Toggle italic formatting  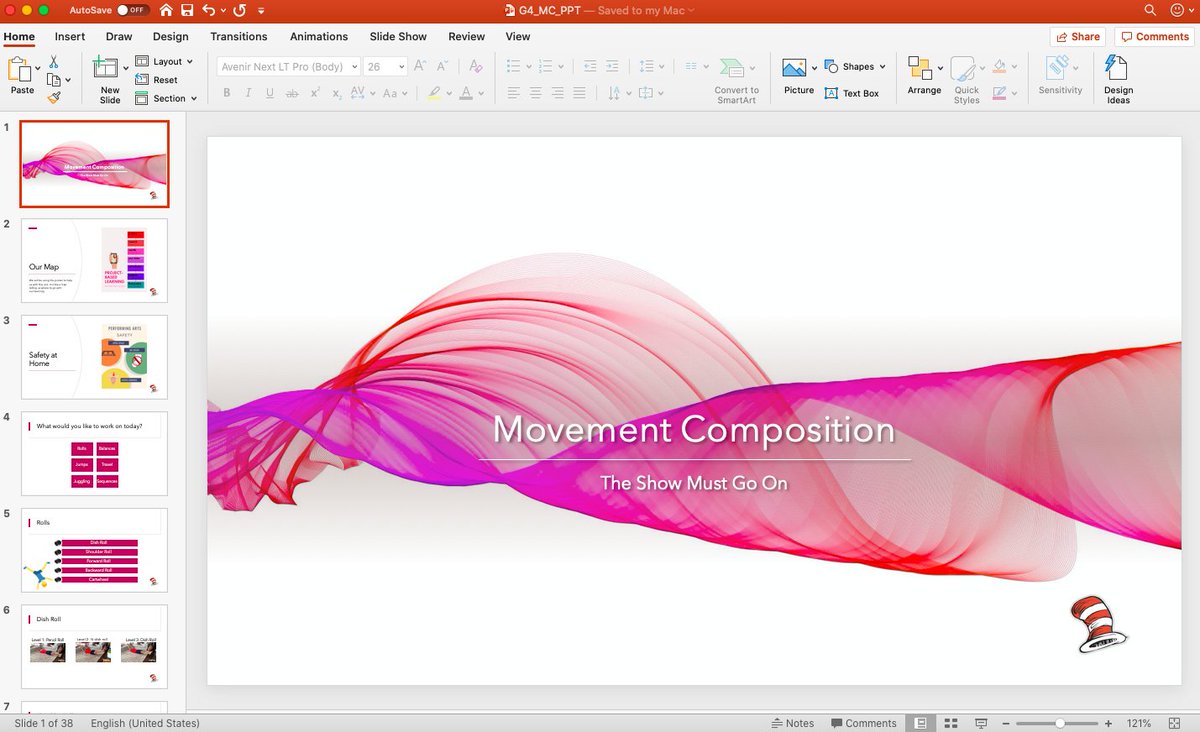pyautogui.click(x=249, y=93)
